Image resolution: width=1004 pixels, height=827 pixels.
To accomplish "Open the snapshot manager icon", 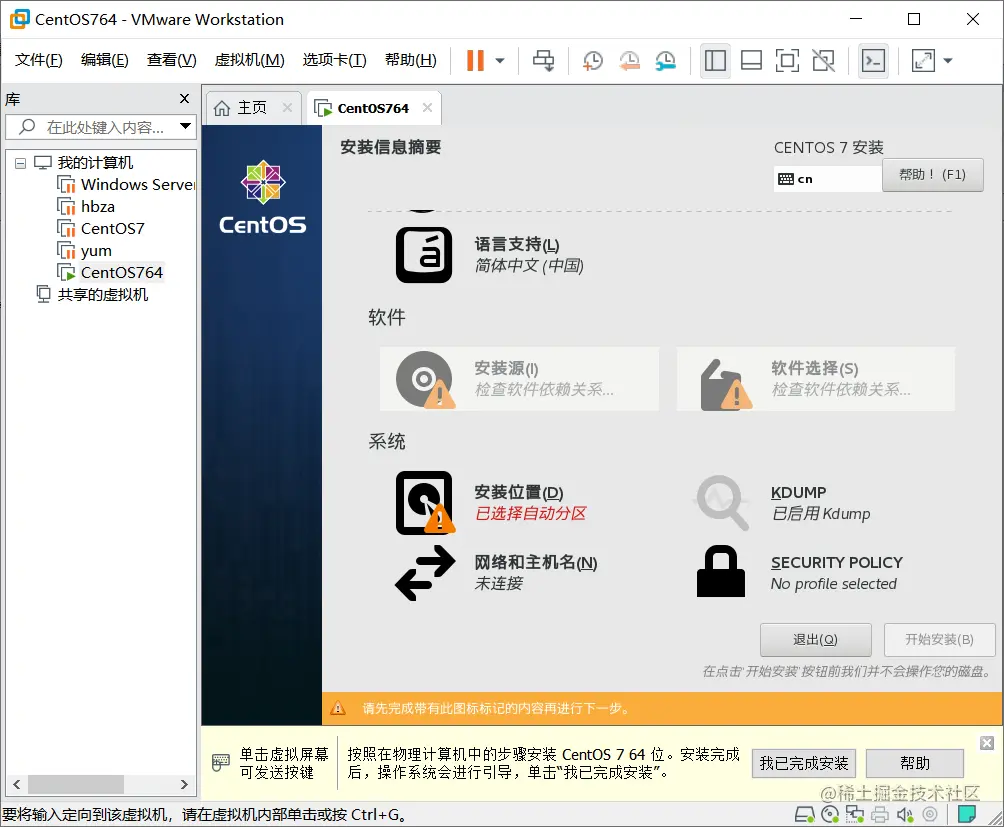I will (666, 61).
